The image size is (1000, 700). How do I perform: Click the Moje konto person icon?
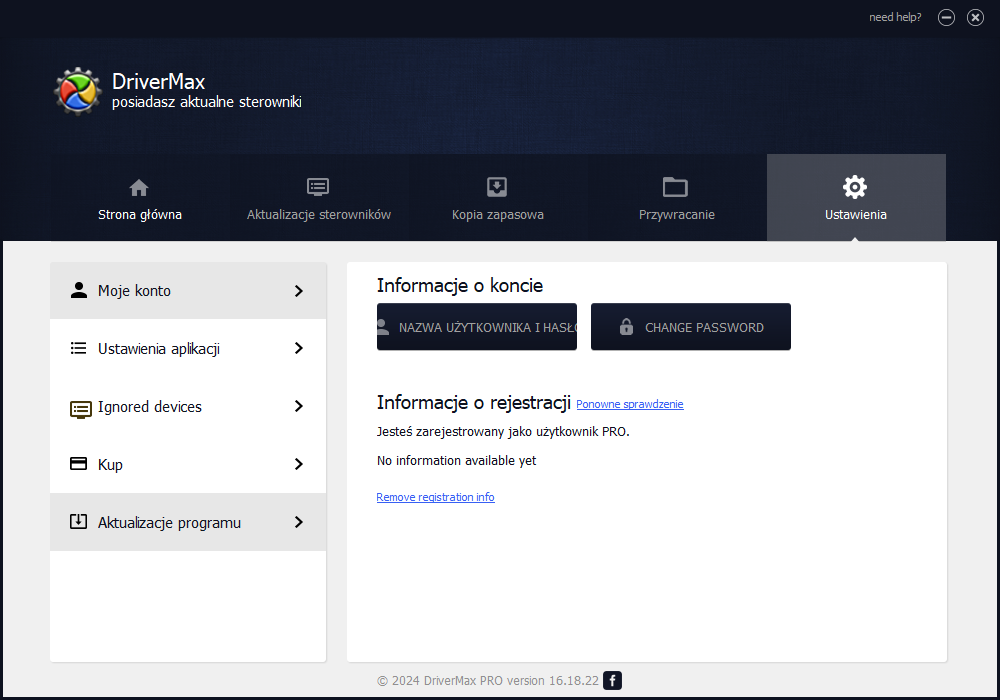[78, 290]
